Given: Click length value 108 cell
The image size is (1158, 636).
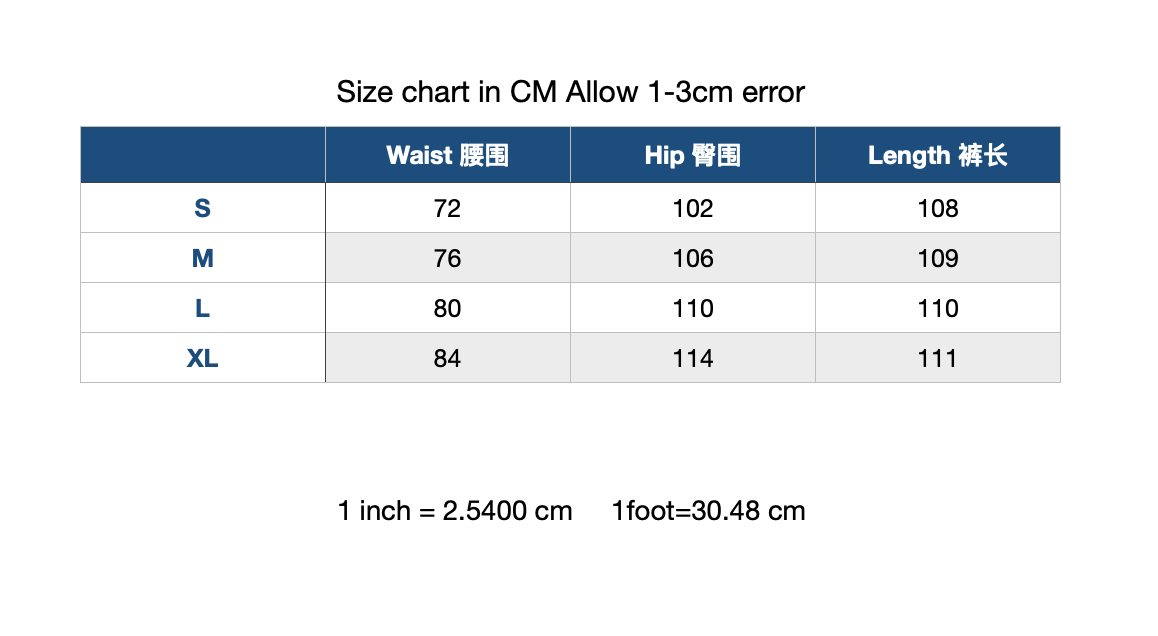Looking at the screenshot, I should 937,208.
